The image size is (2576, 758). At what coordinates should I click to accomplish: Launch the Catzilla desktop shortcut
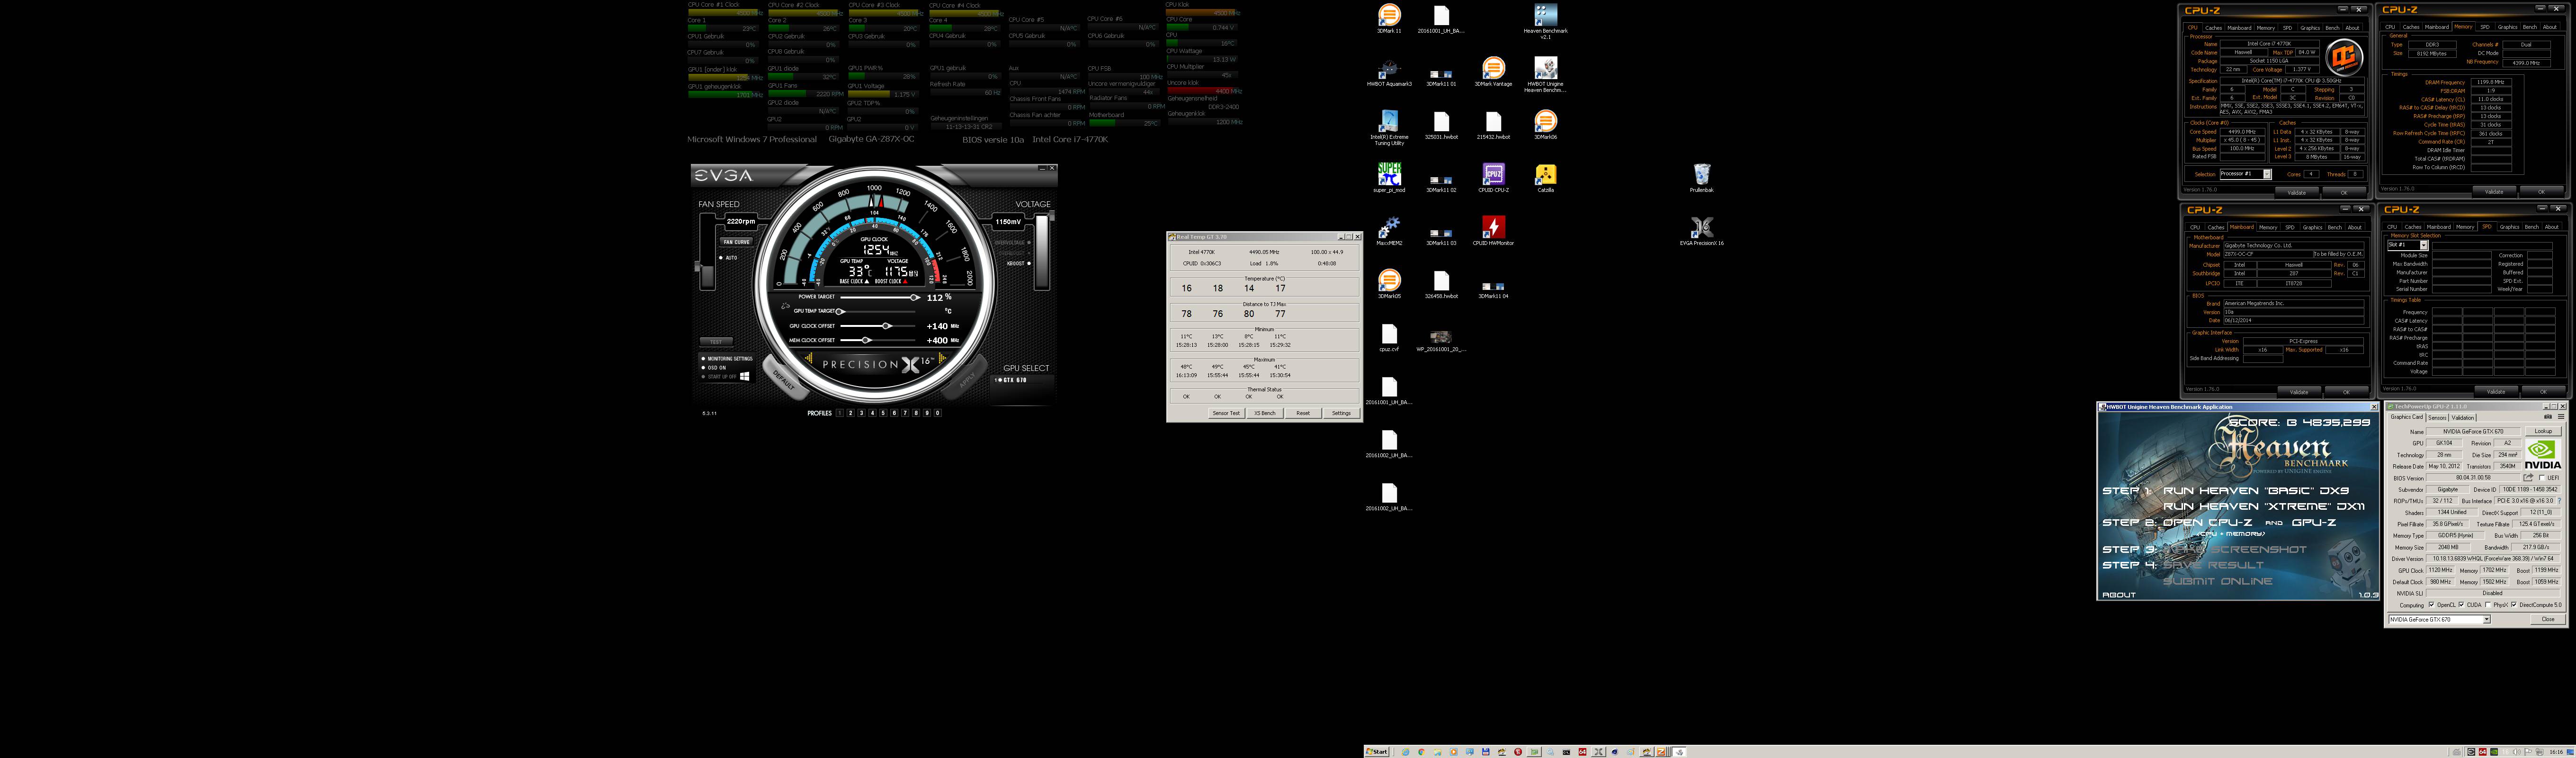click(1545, 178)
